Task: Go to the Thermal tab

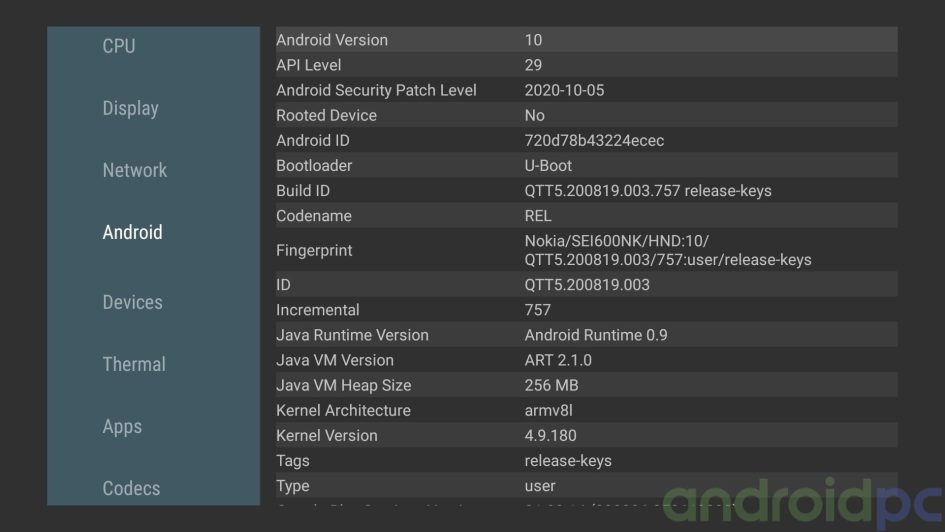Action: (134, 364)
